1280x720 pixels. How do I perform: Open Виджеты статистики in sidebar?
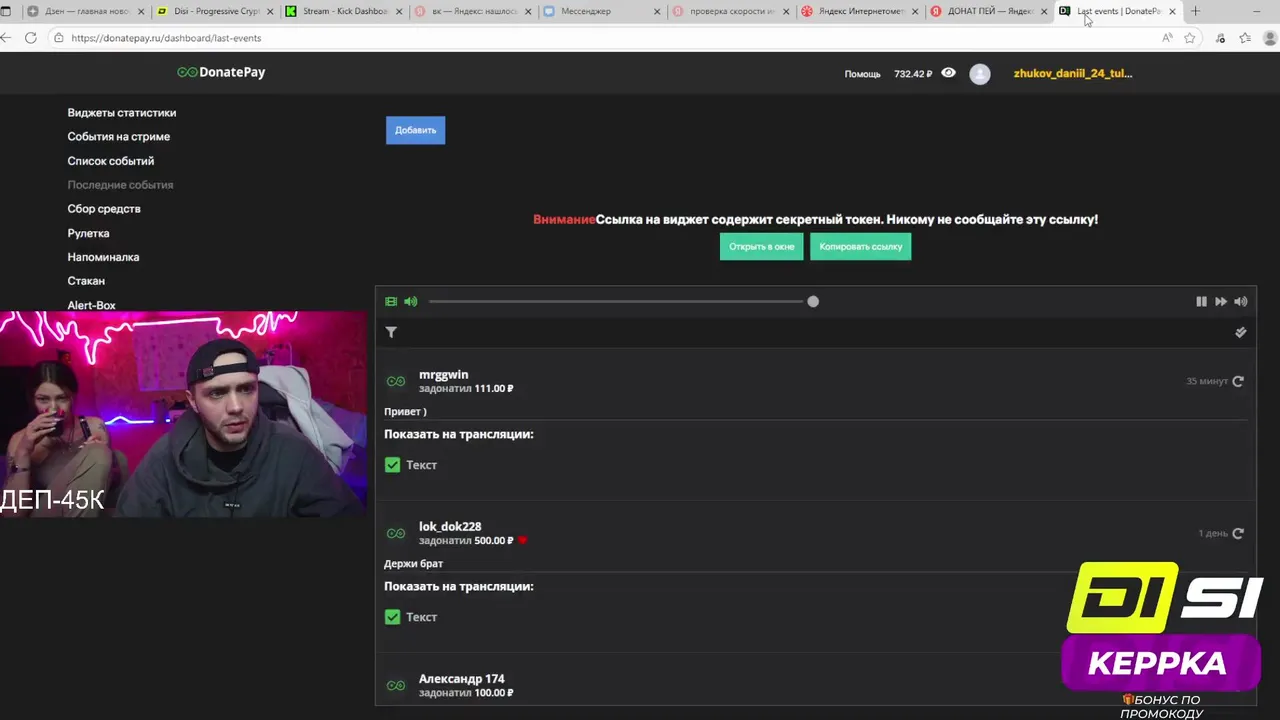[x=122, y=113]
